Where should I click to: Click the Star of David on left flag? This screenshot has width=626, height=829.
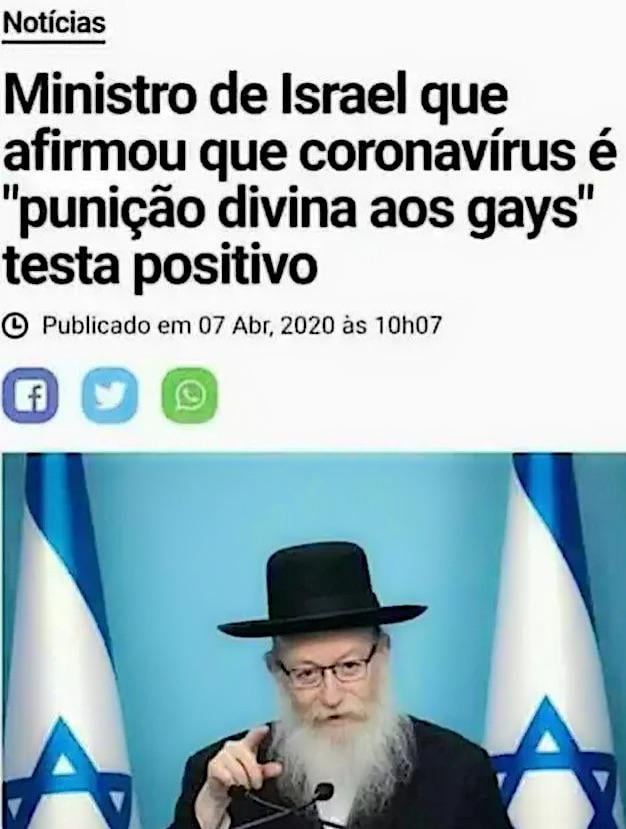coord(63,772)
